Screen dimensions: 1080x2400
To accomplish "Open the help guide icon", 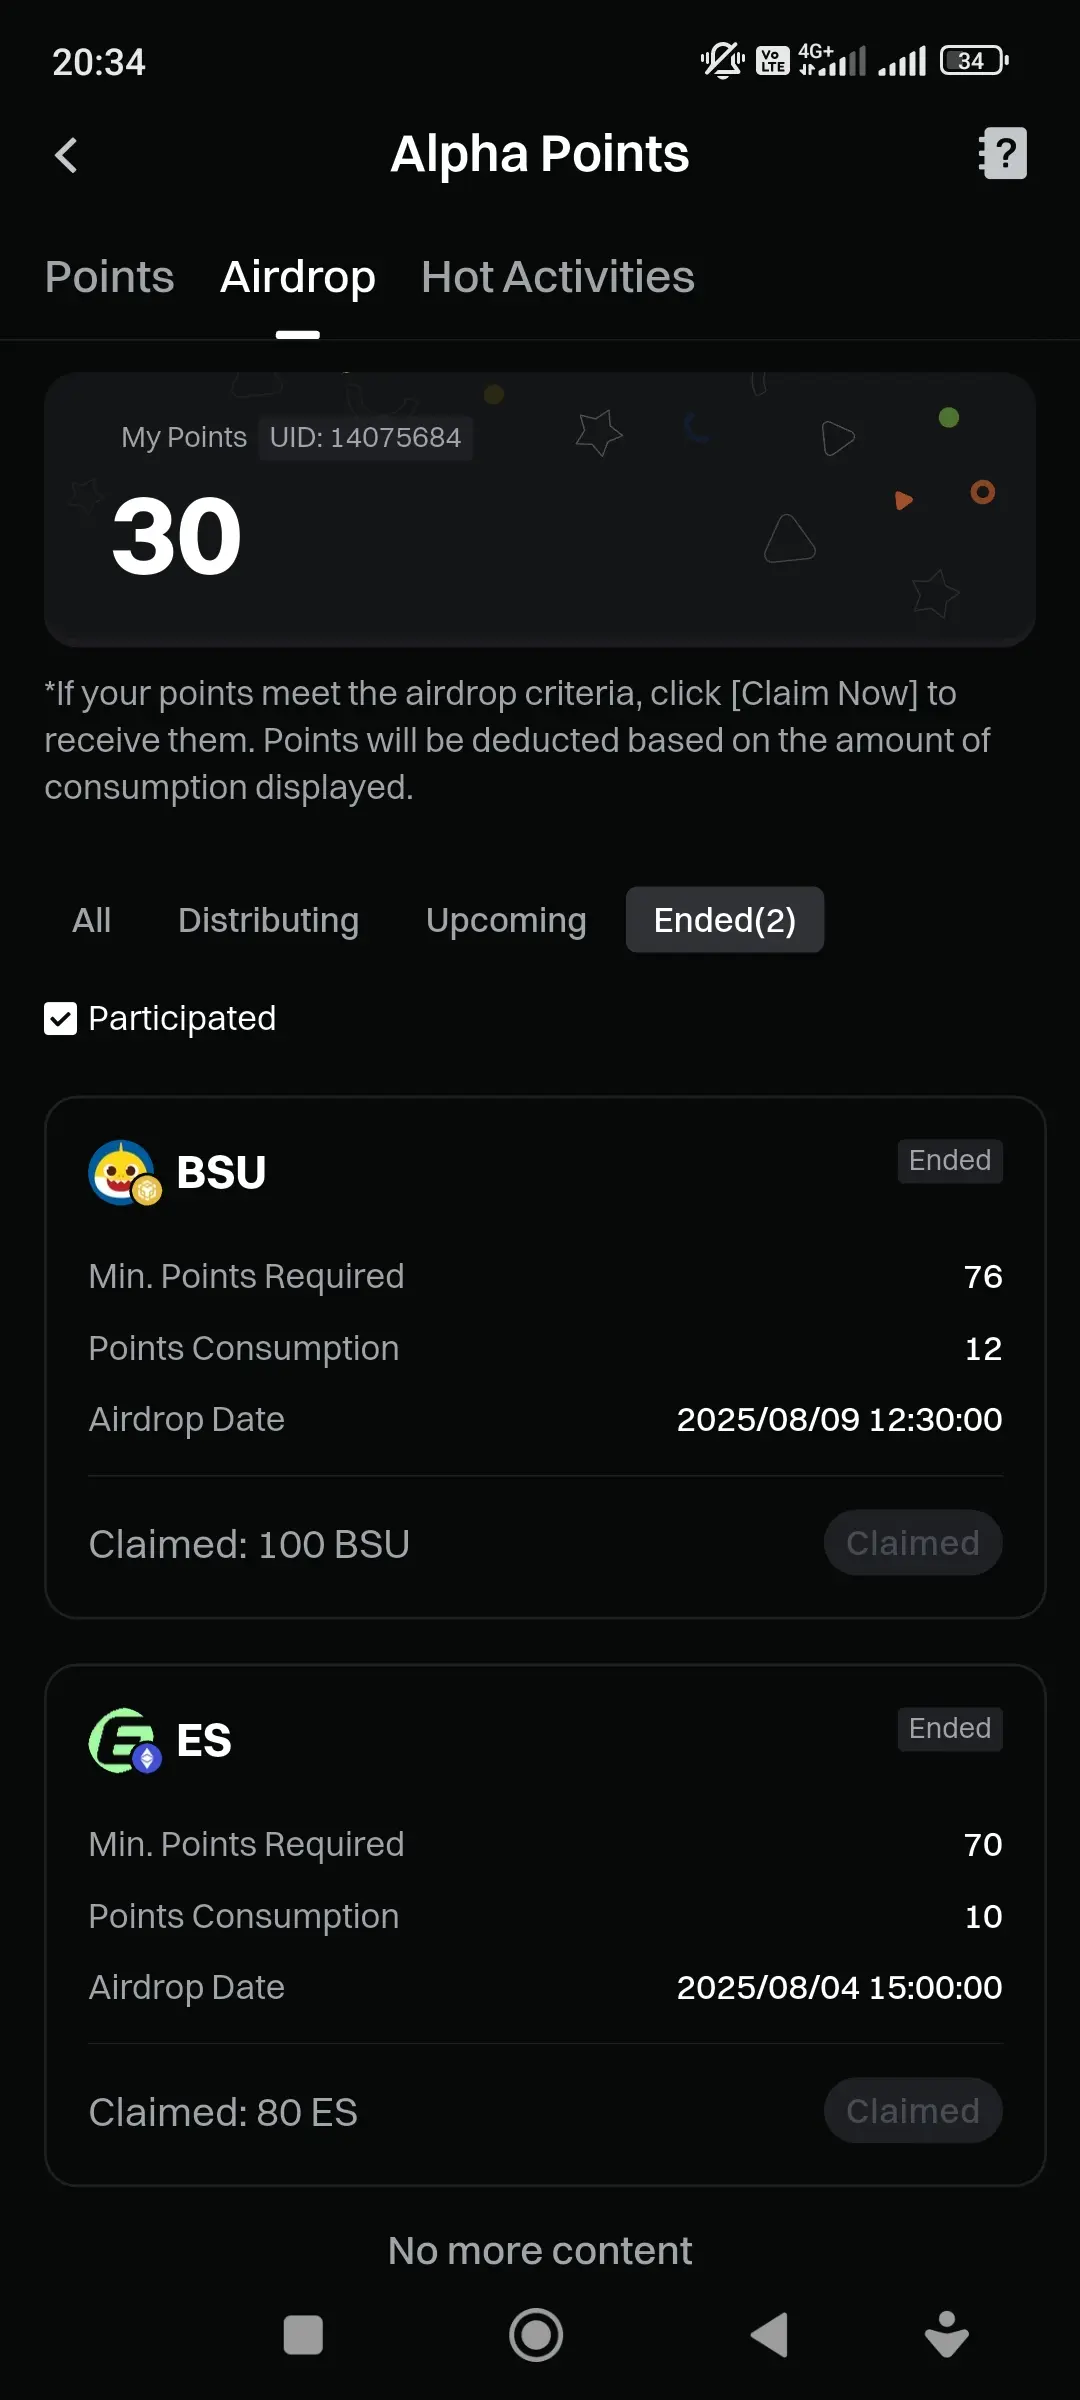I will coord(1003,153).
